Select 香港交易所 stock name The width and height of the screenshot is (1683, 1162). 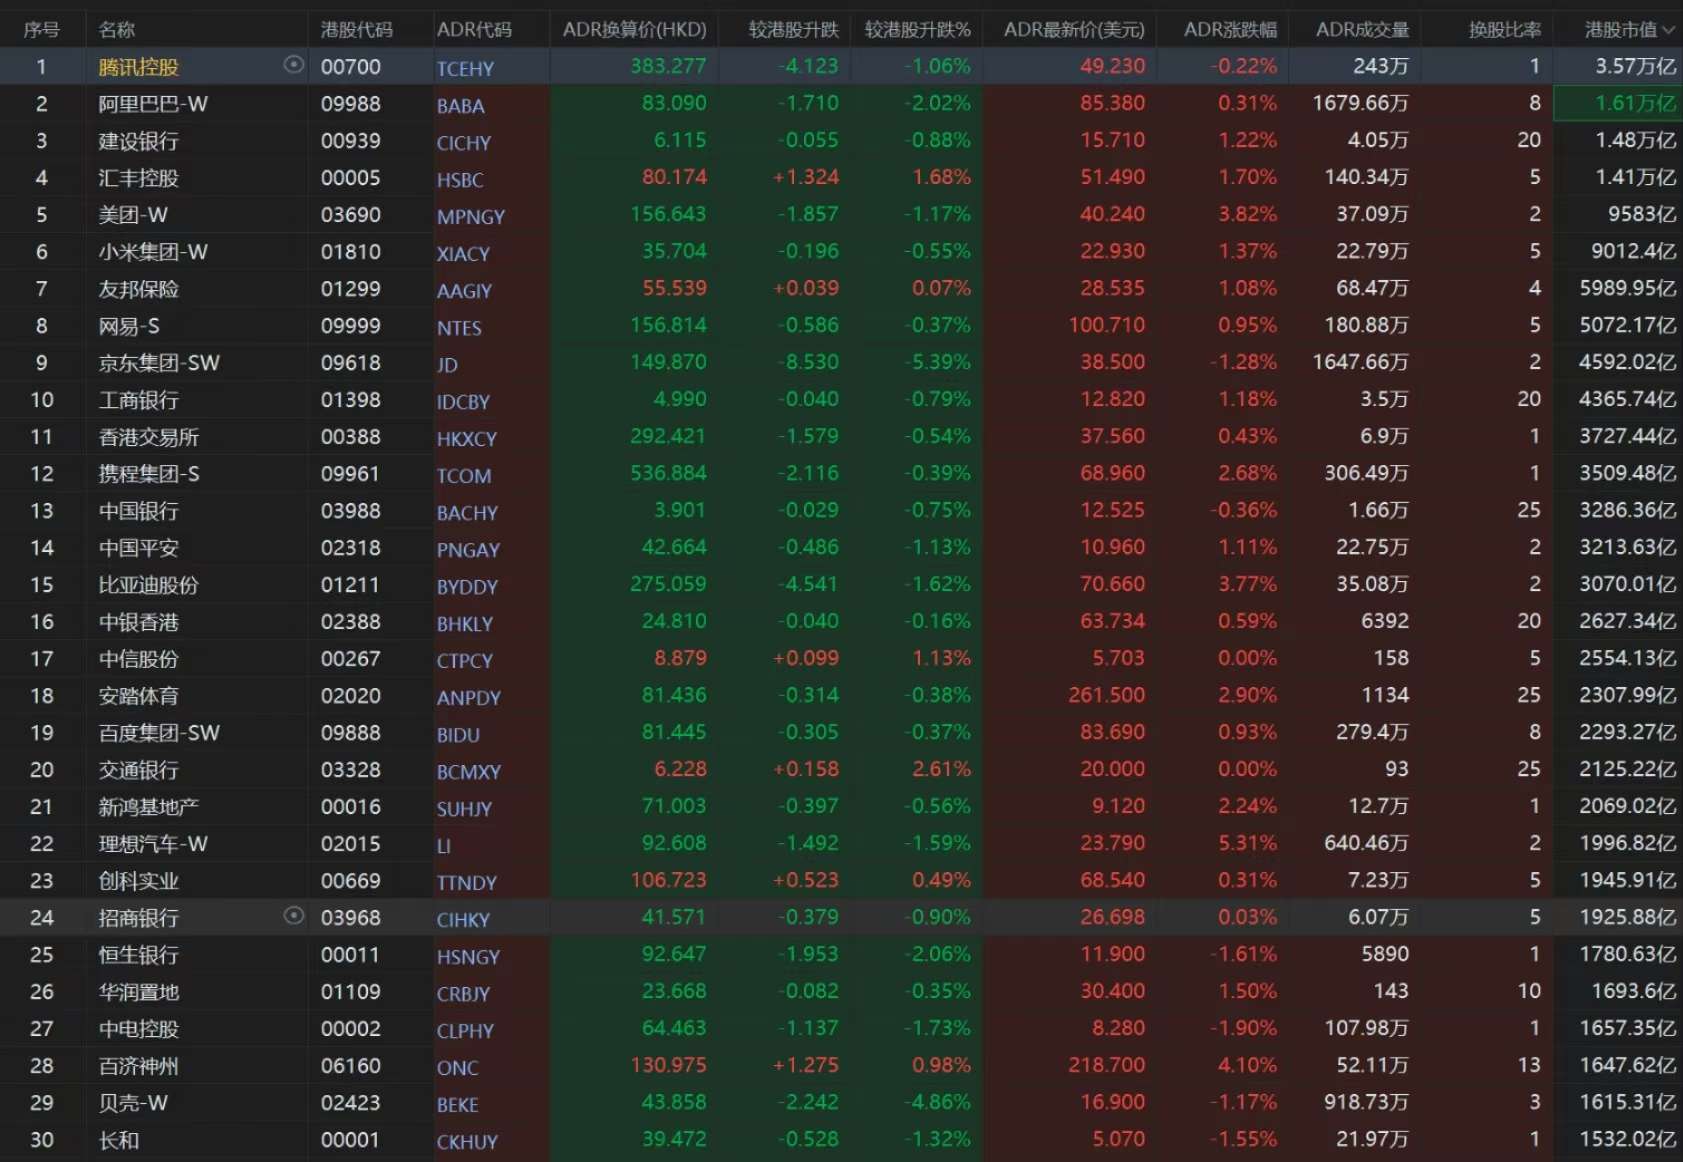[x=149, y=437]
